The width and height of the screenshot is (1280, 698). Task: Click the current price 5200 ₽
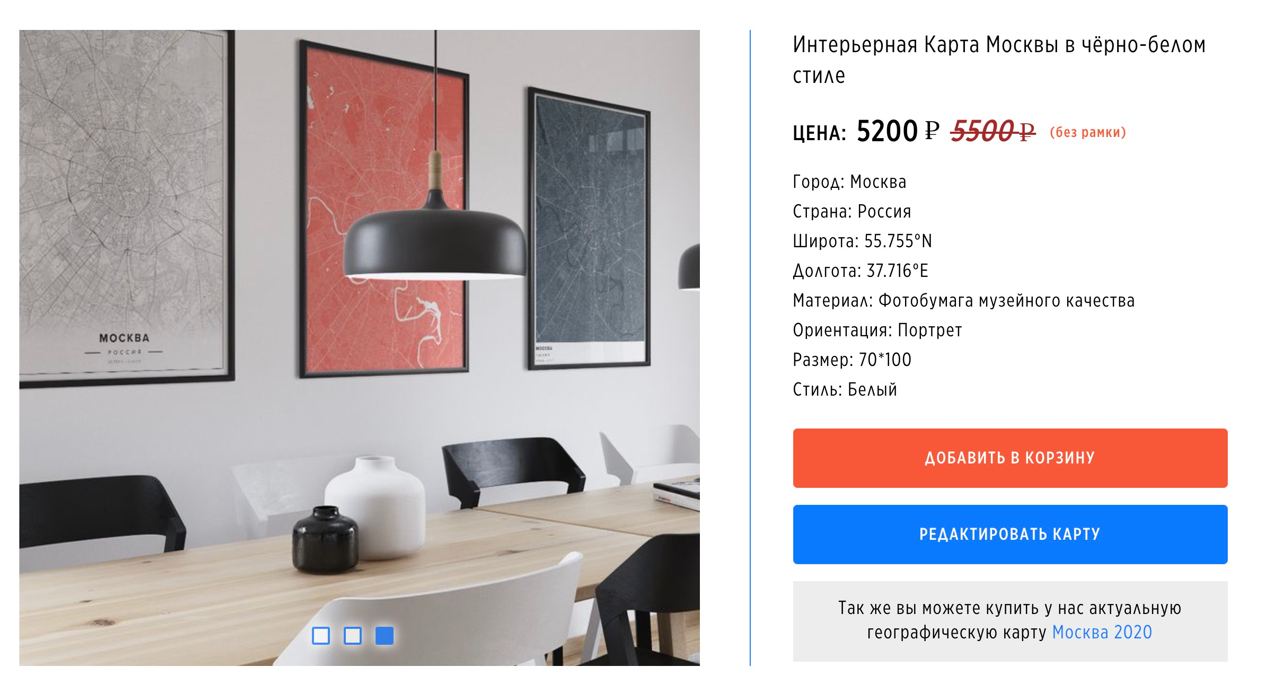point(898,131)
